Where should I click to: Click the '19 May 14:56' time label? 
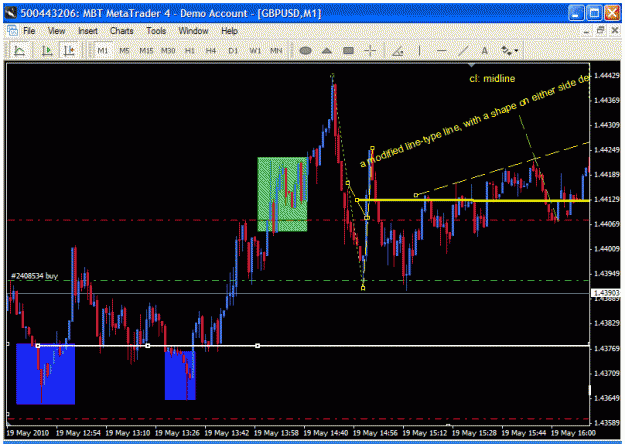coord(375,433)
